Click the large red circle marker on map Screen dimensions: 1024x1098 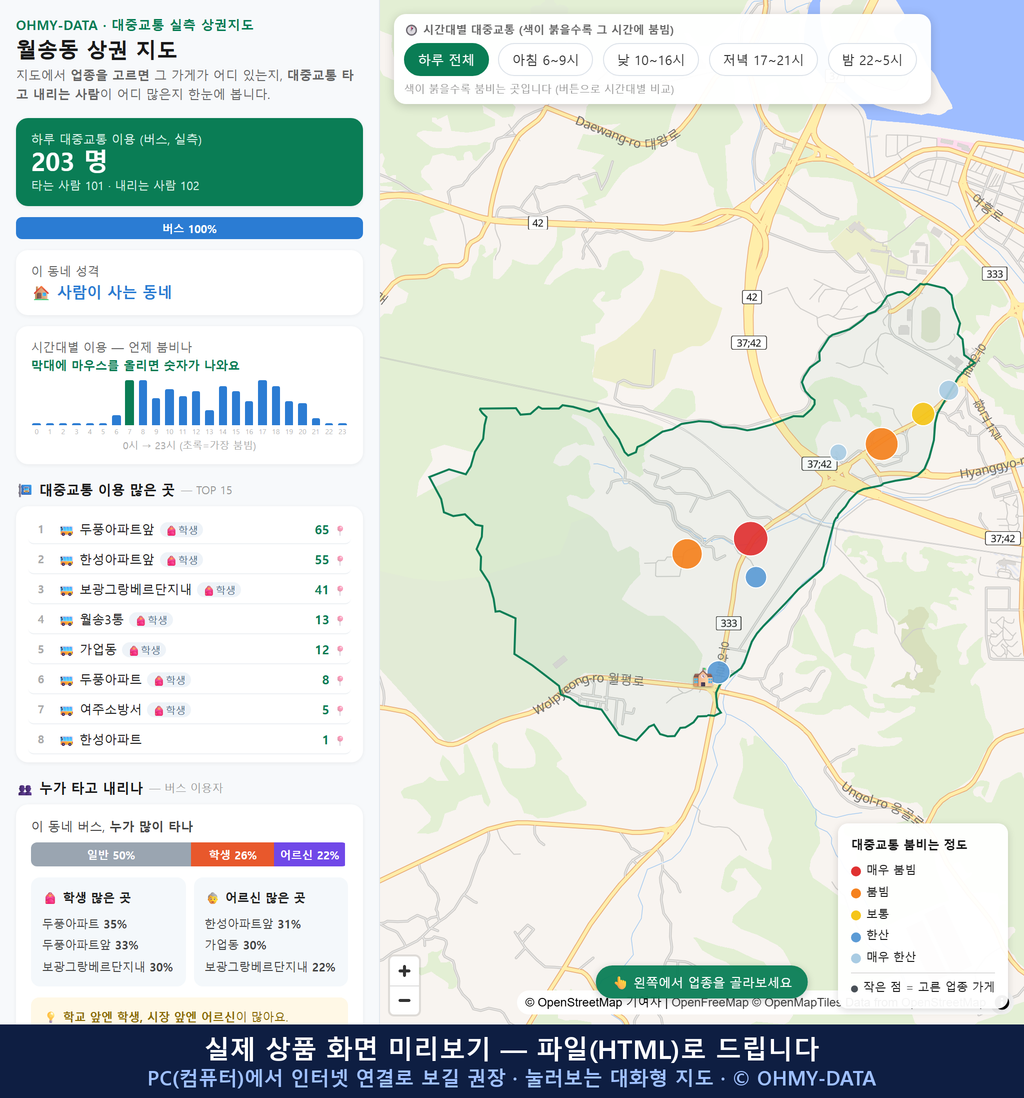click(x=751, y=538)
